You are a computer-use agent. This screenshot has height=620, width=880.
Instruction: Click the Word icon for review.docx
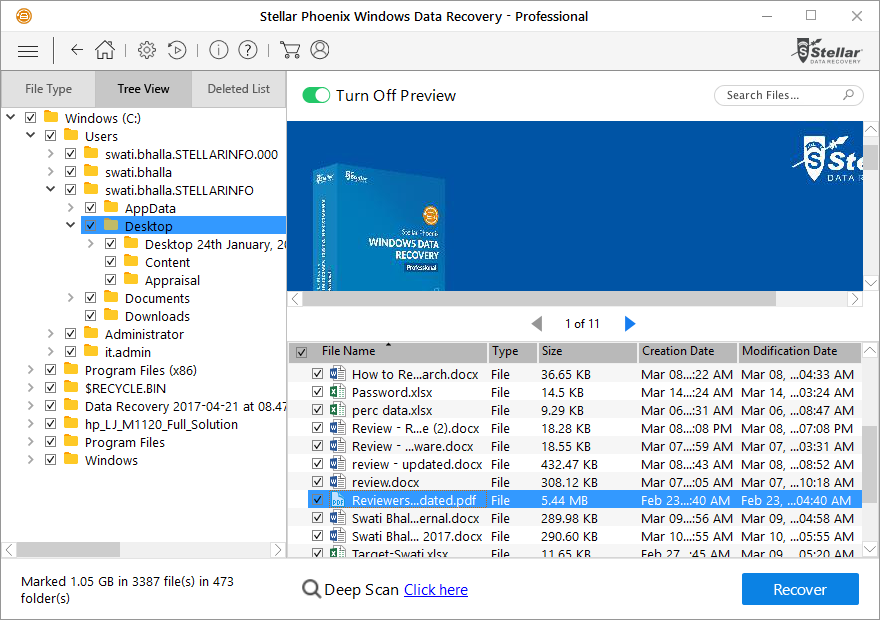[x=337, y=482]
